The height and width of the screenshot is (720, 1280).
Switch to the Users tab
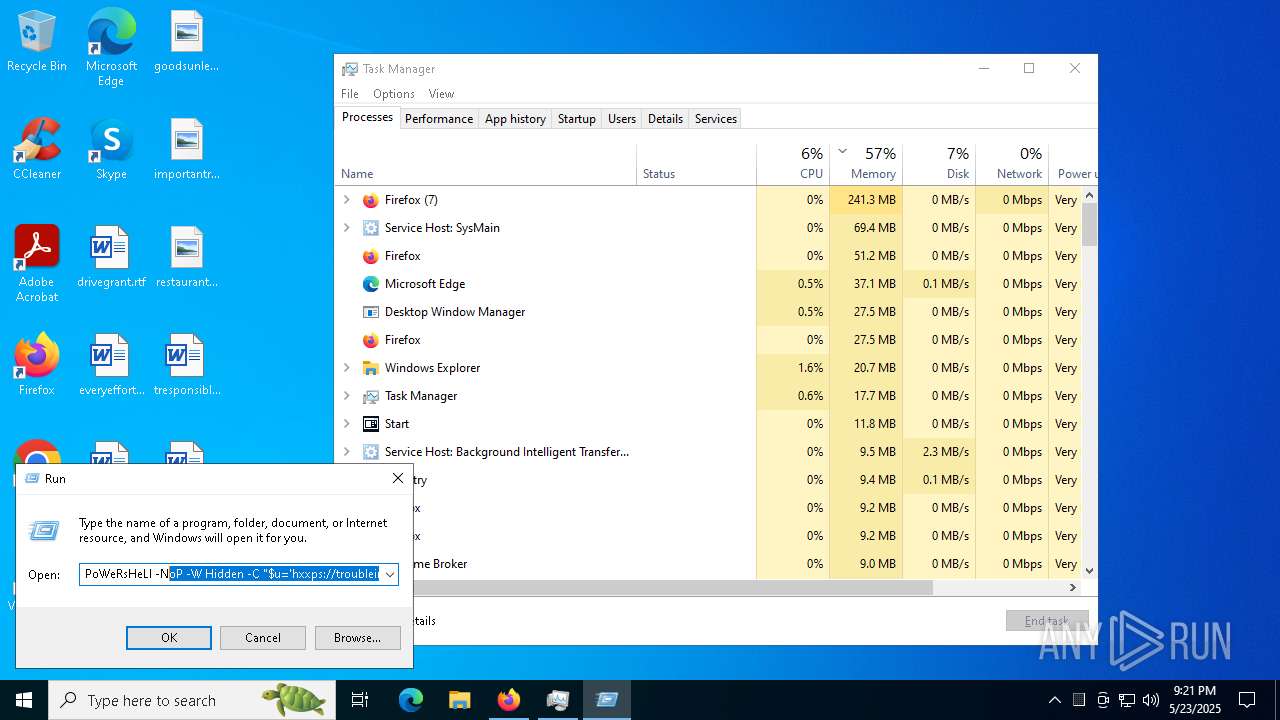click(x=622, y=119)
